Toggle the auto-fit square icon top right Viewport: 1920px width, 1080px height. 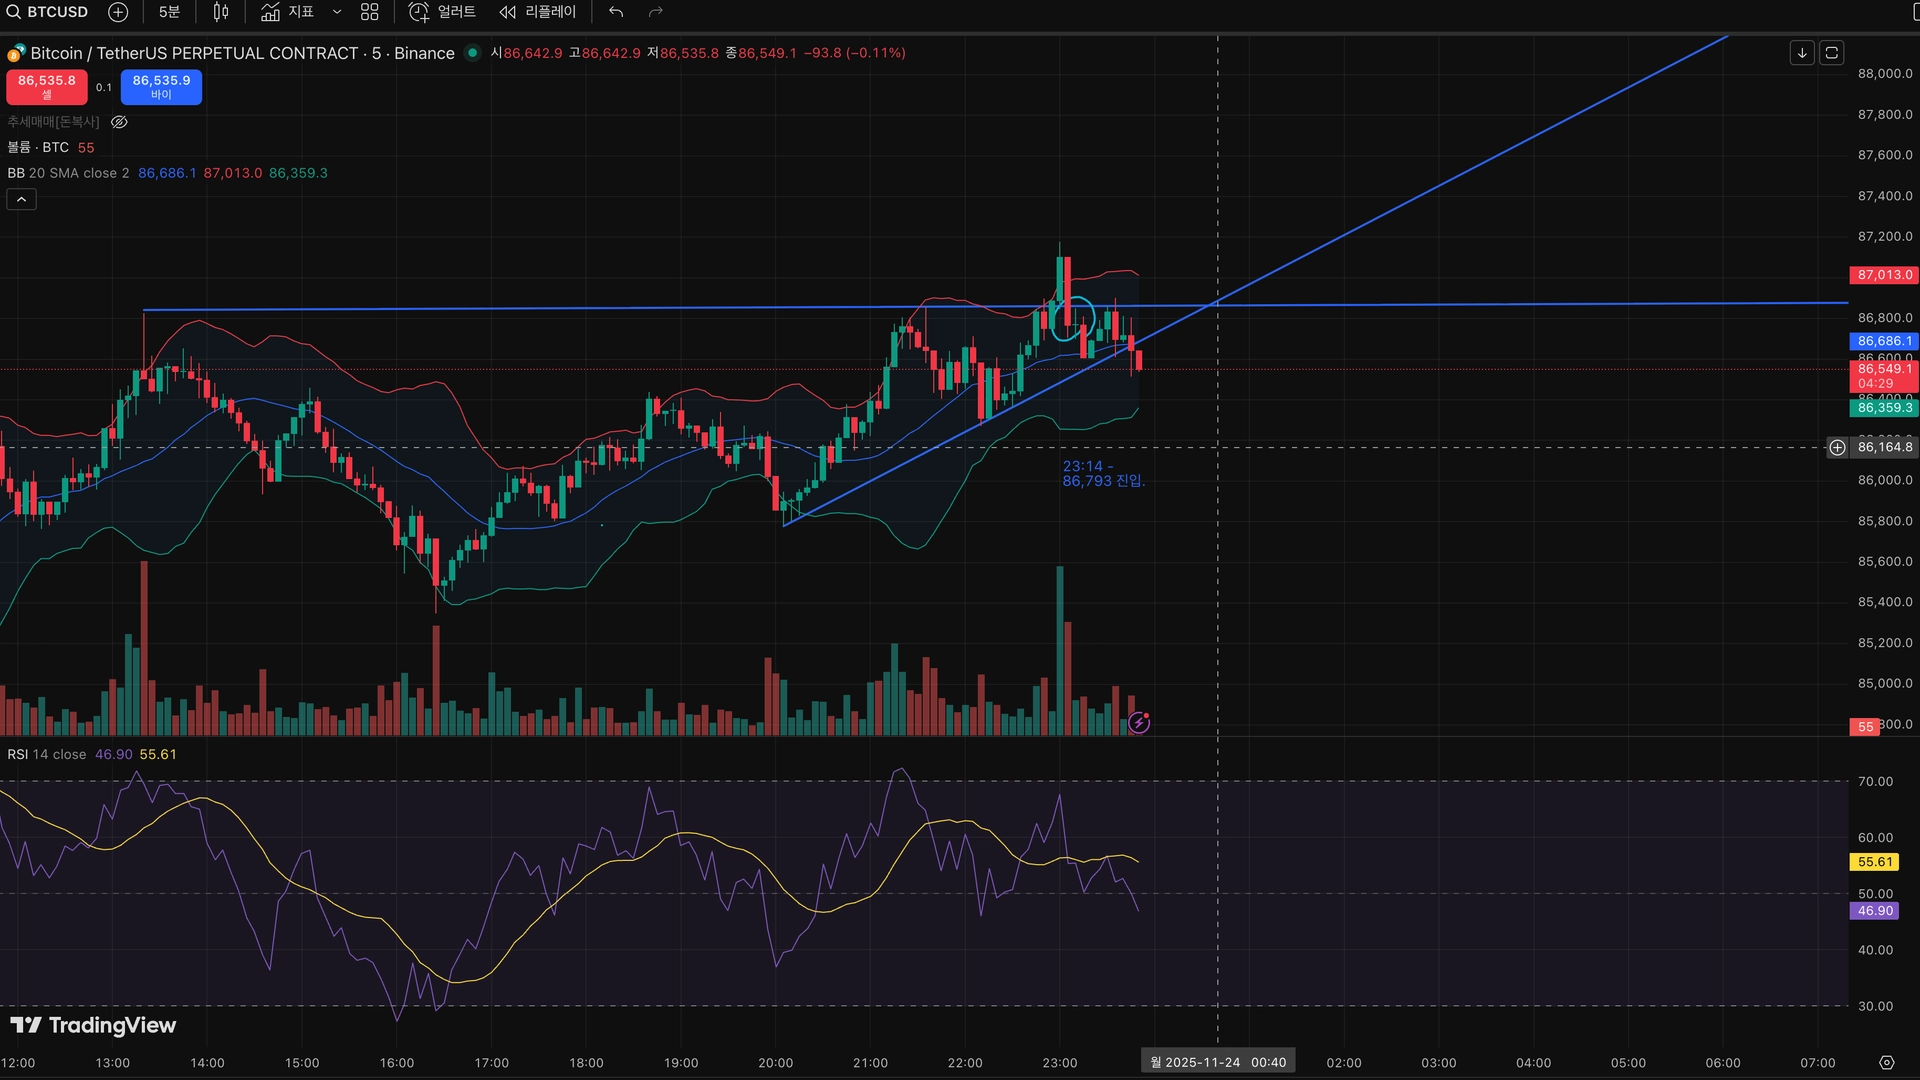1832,53
